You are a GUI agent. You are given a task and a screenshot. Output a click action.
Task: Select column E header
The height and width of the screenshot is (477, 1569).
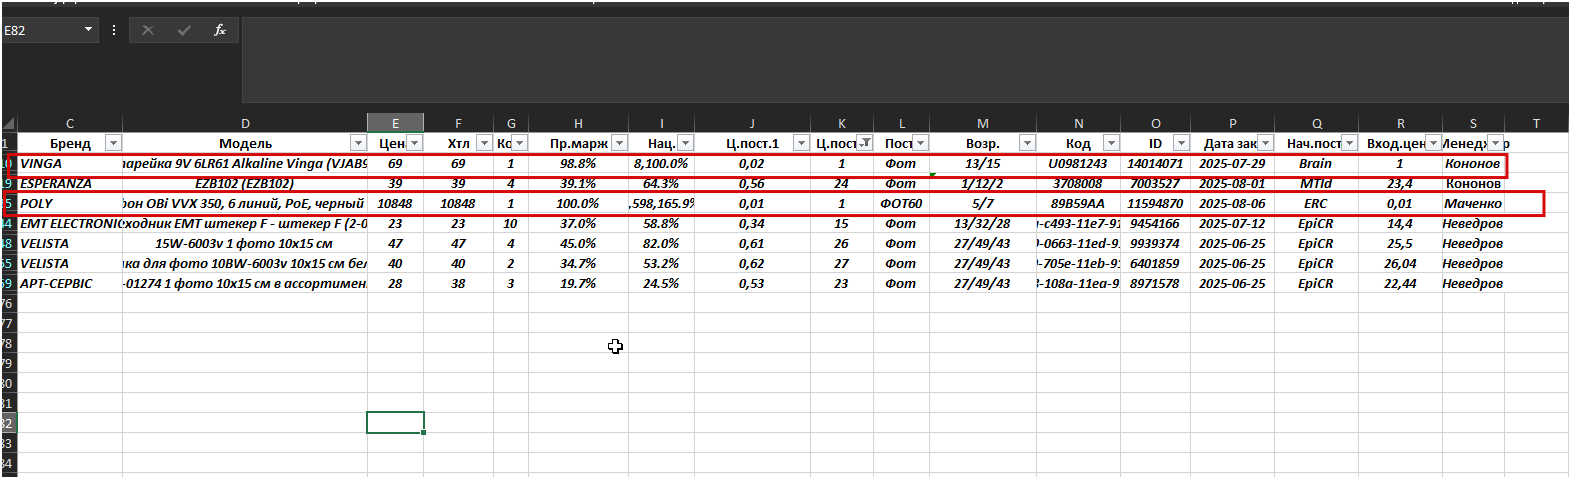coord(395,123)
